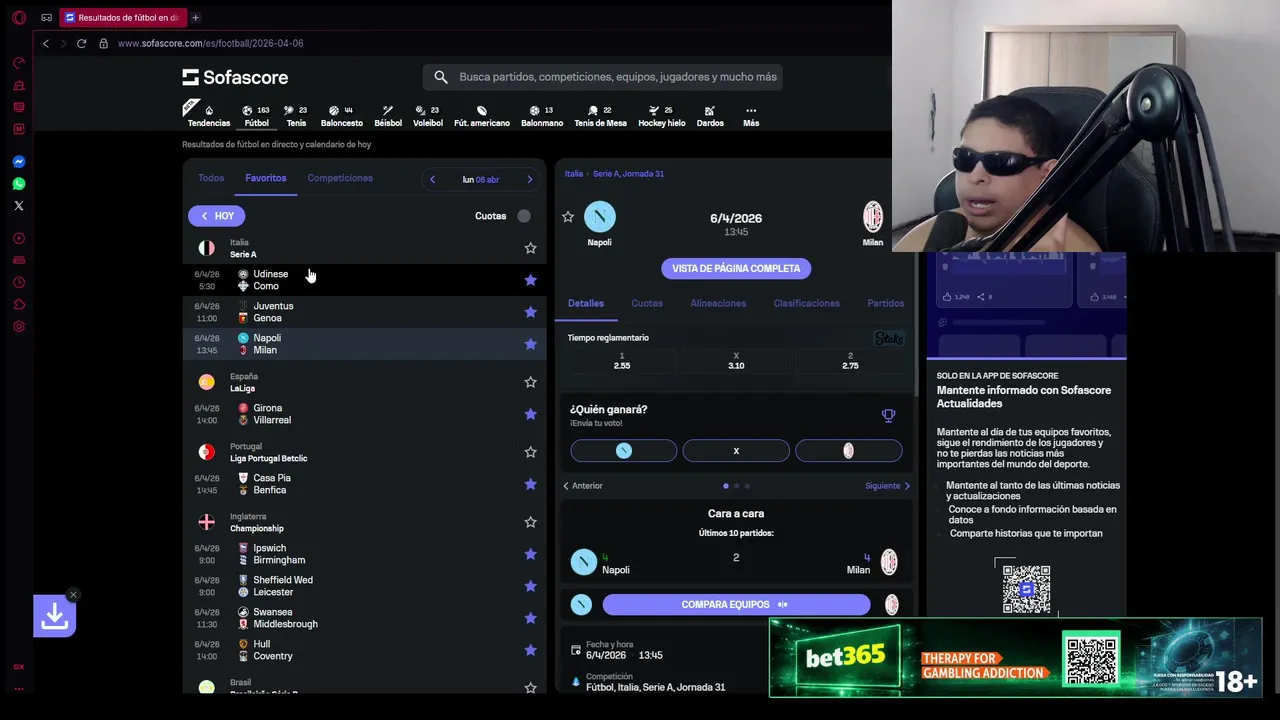Image resolution: width=1280 pixels, height=720 pixels.
Task: Open a new browser tab
Action: pos(195,18)
